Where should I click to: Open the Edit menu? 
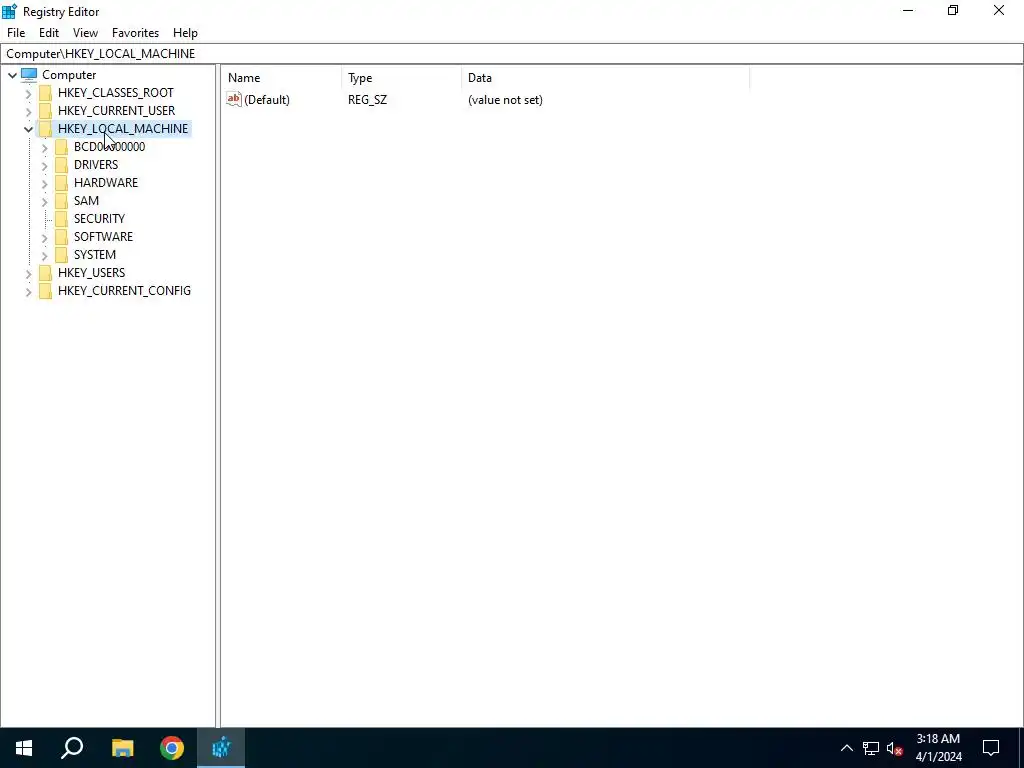point(49,33)
